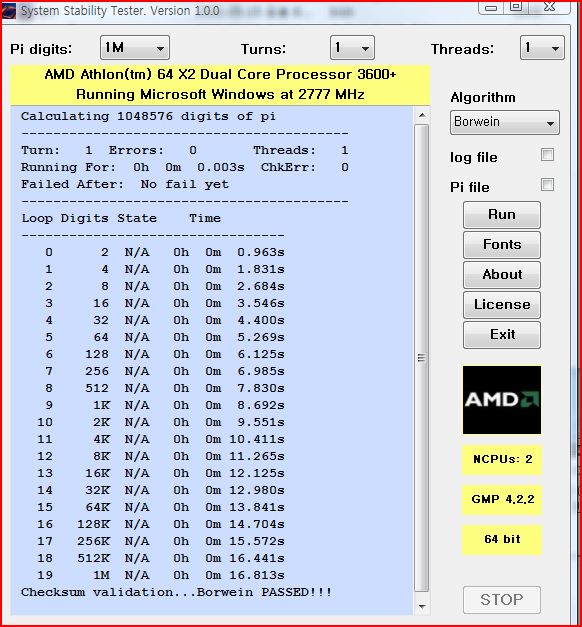The image size is (582, 627).
Task: Enable the log file checkbox
Action: 547,154
